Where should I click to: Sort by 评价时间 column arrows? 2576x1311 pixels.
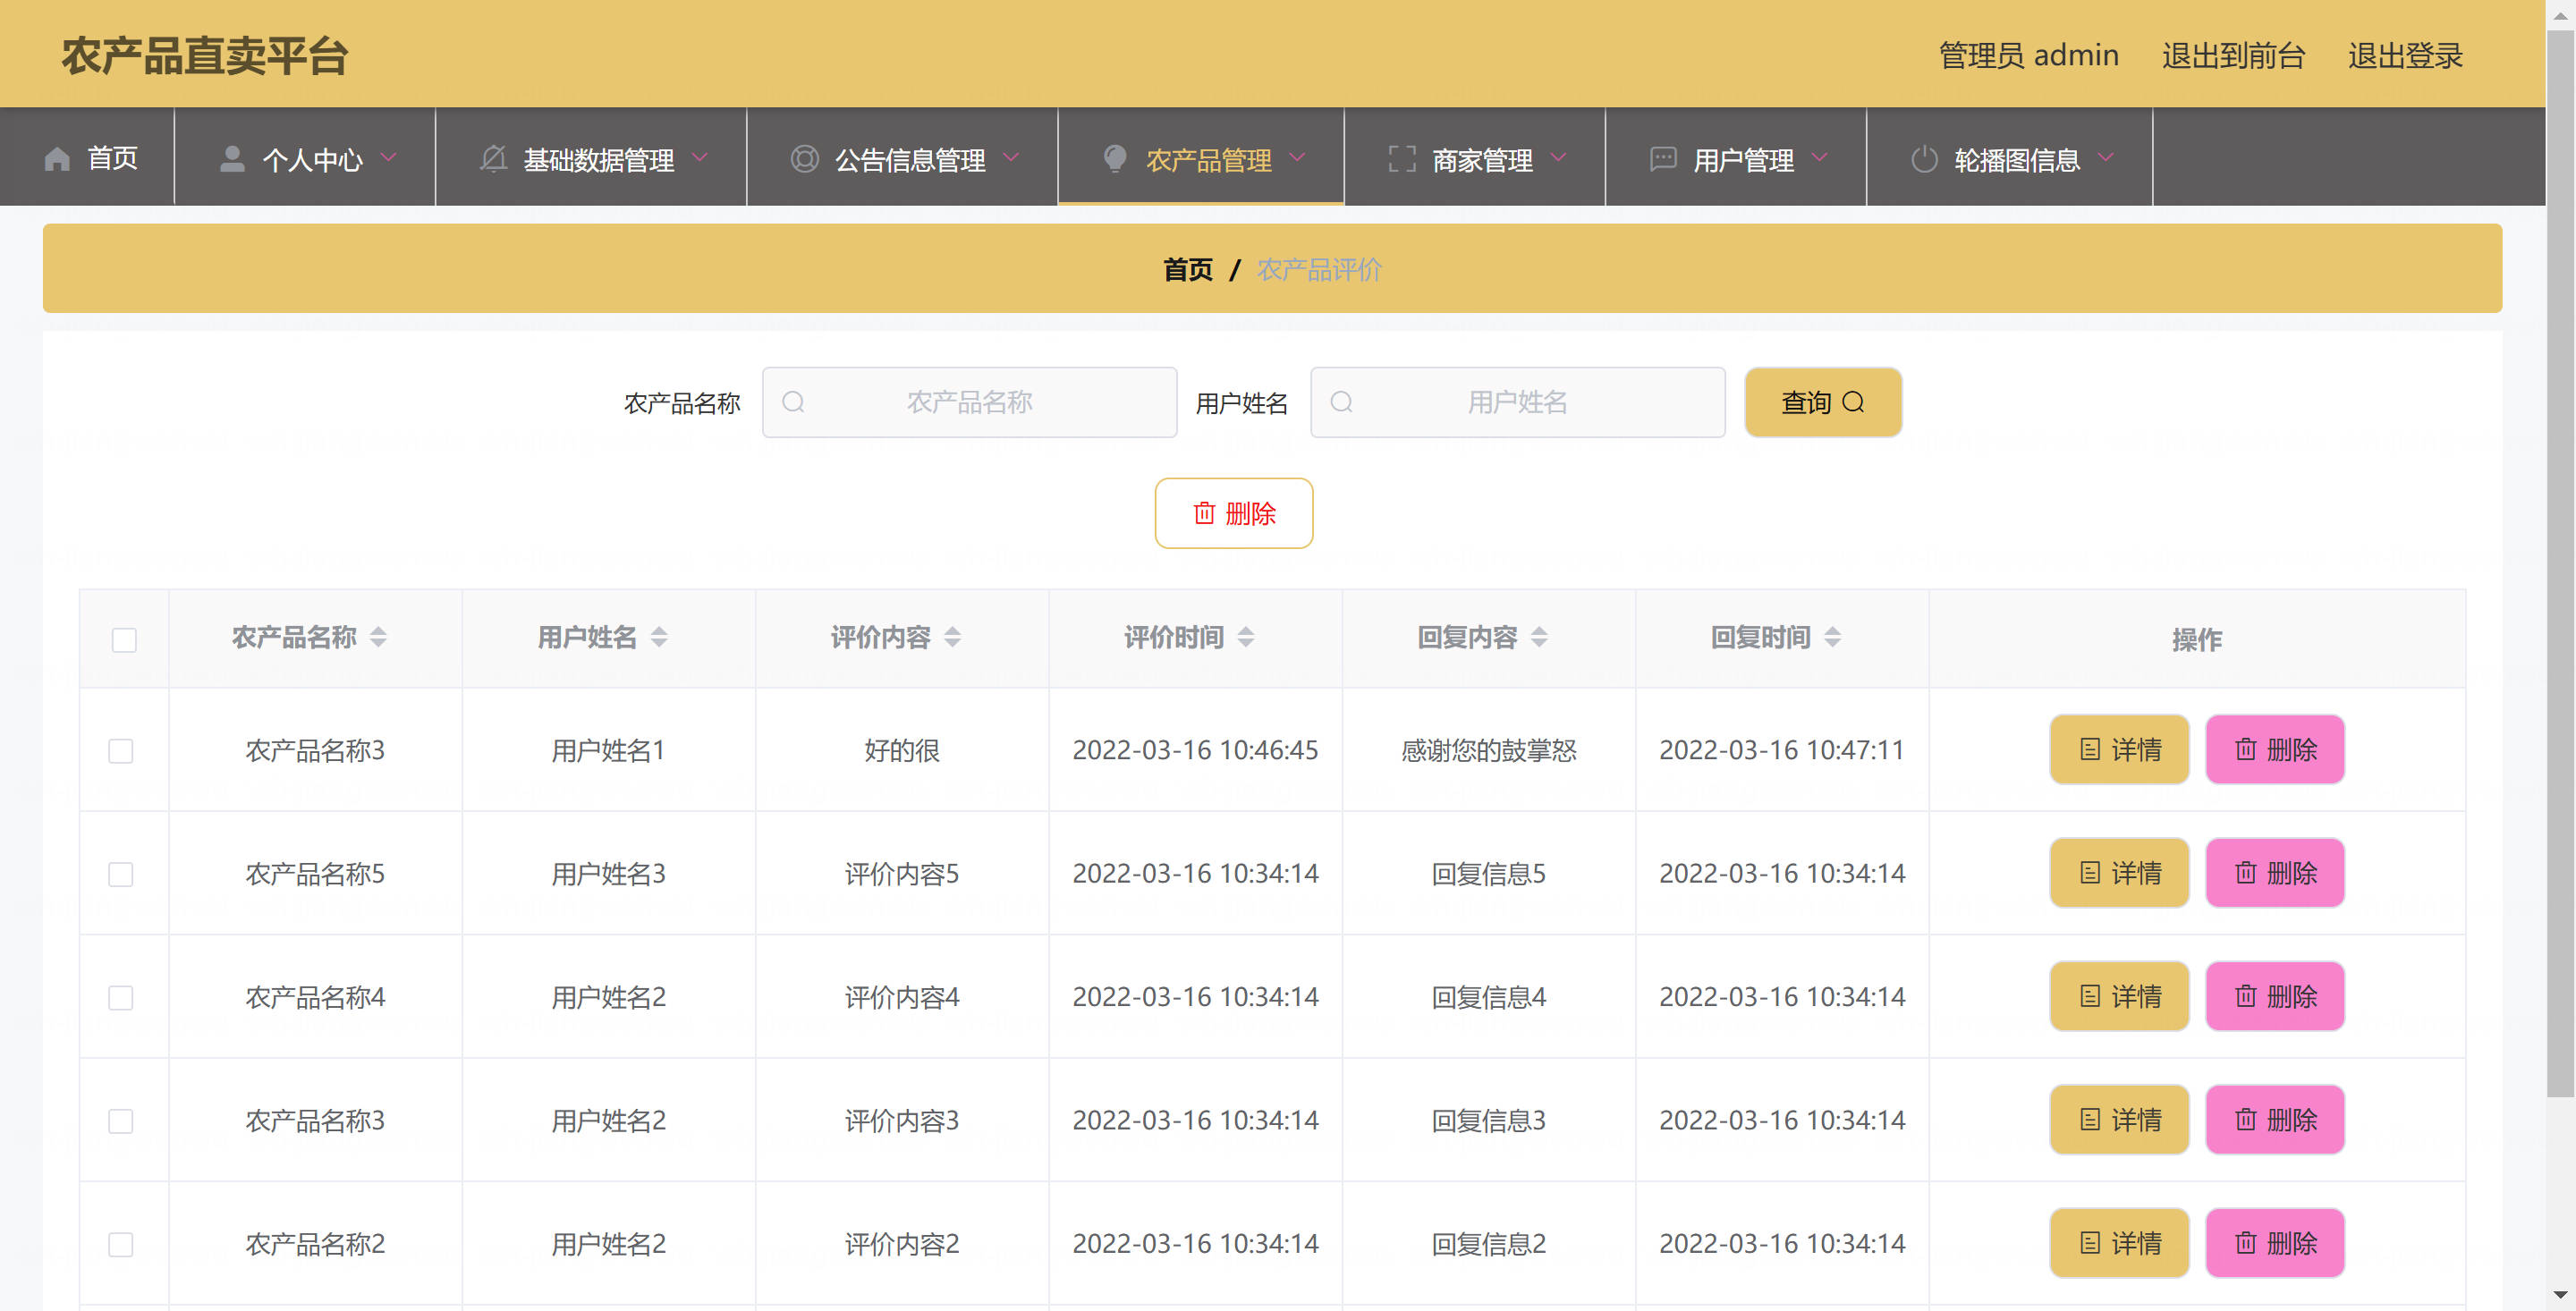click(x=1245, y=637)
